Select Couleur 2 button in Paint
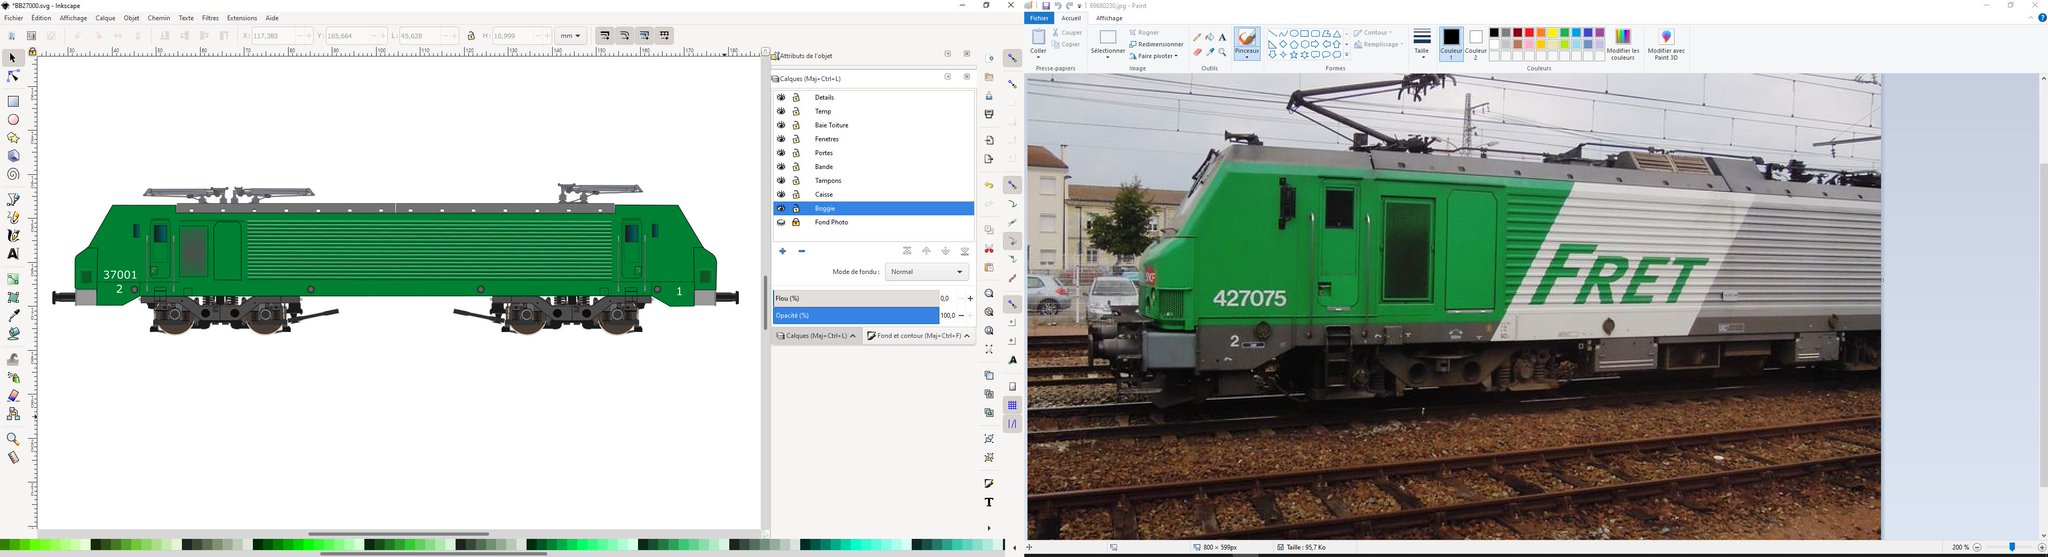Image resolution: width=2048 pixels, height=557 pixels. tap(1476, 44)
